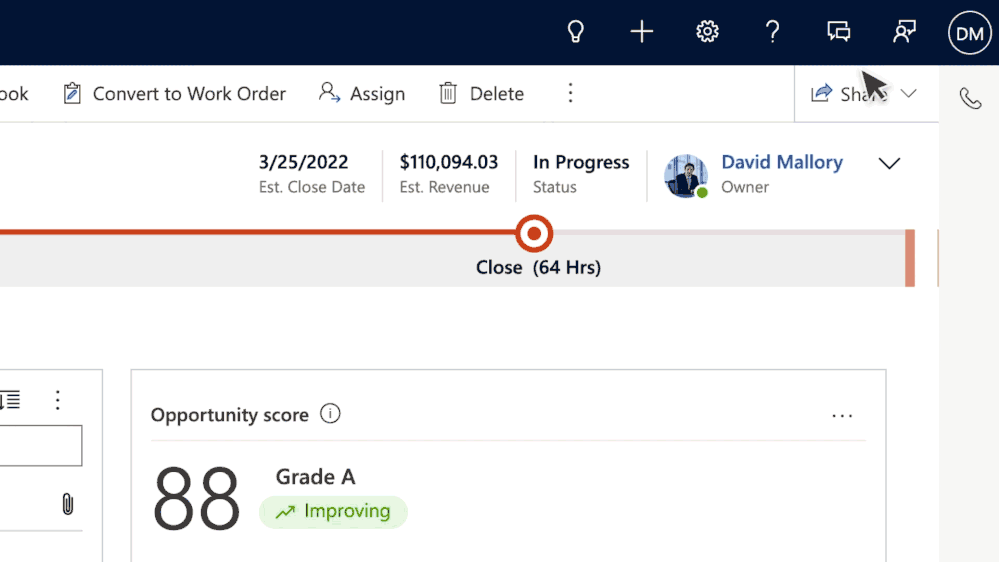Open the DM user account avatar
999x562 pixels.
point(969,32)
